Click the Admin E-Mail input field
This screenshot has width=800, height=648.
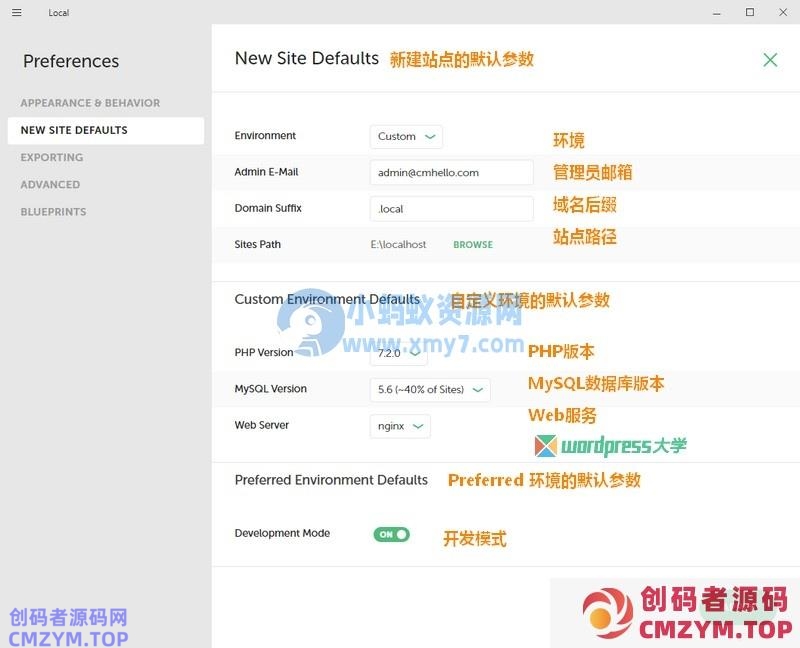451,172
